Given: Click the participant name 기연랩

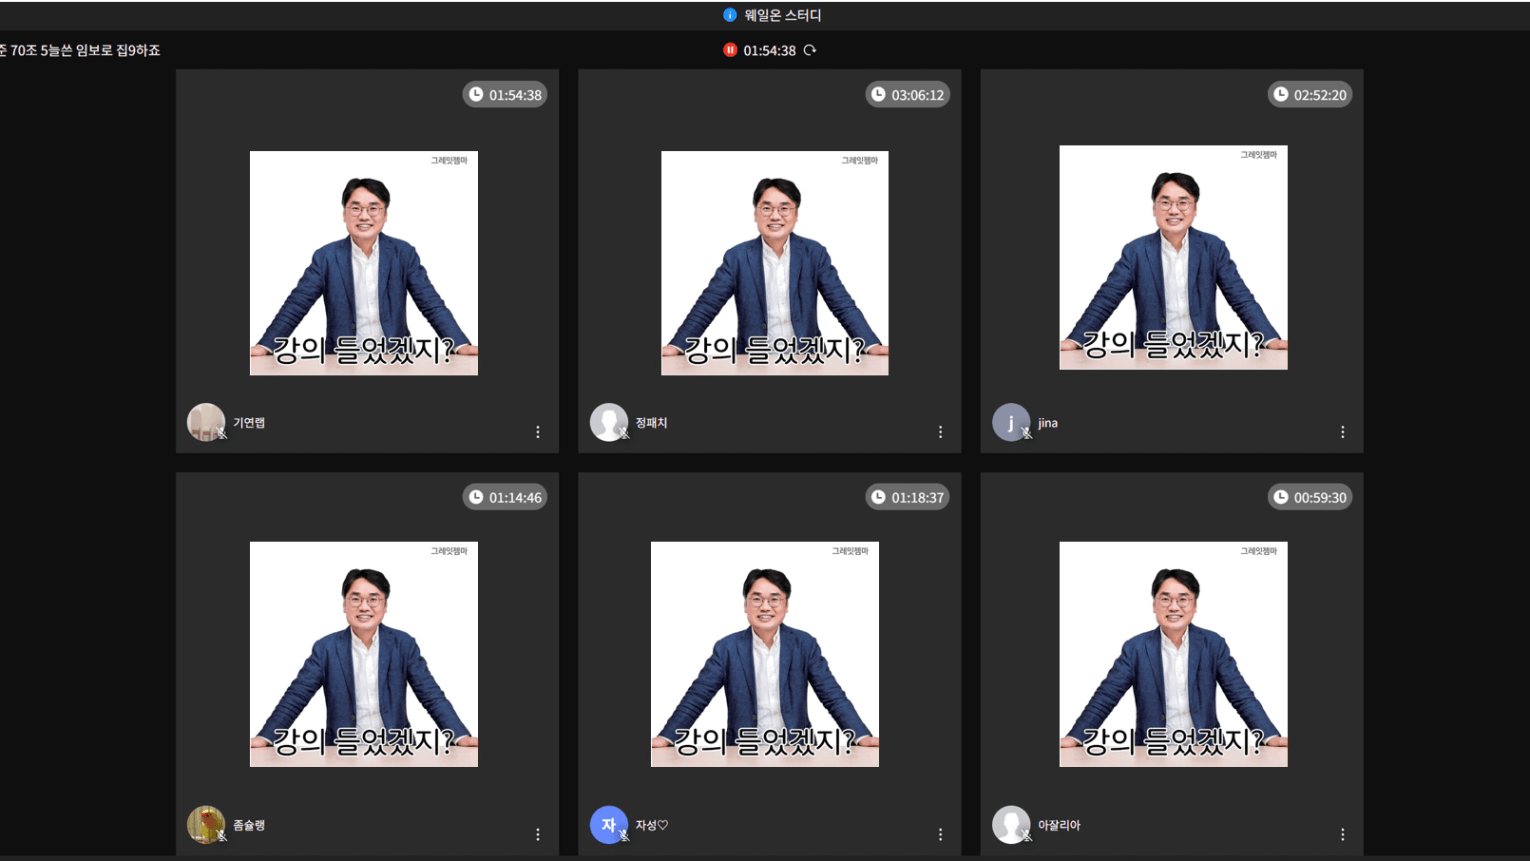Looking at the screenshot, I should [249, 423].
